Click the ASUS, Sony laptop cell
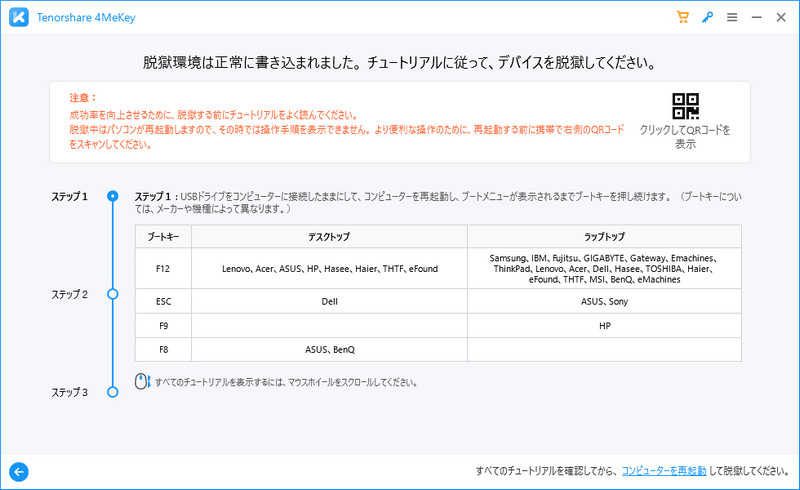800x490 pixels. point(604,301)
